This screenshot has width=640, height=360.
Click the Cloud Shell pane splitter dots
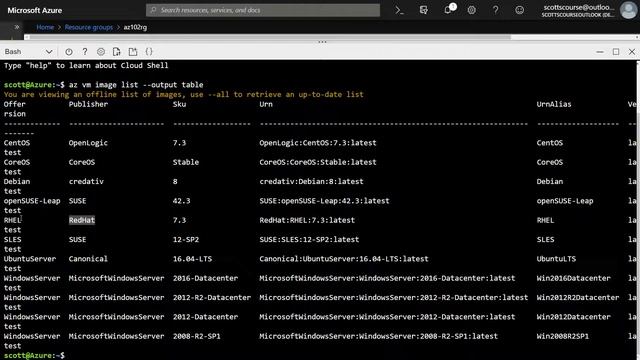pos(322,42)
